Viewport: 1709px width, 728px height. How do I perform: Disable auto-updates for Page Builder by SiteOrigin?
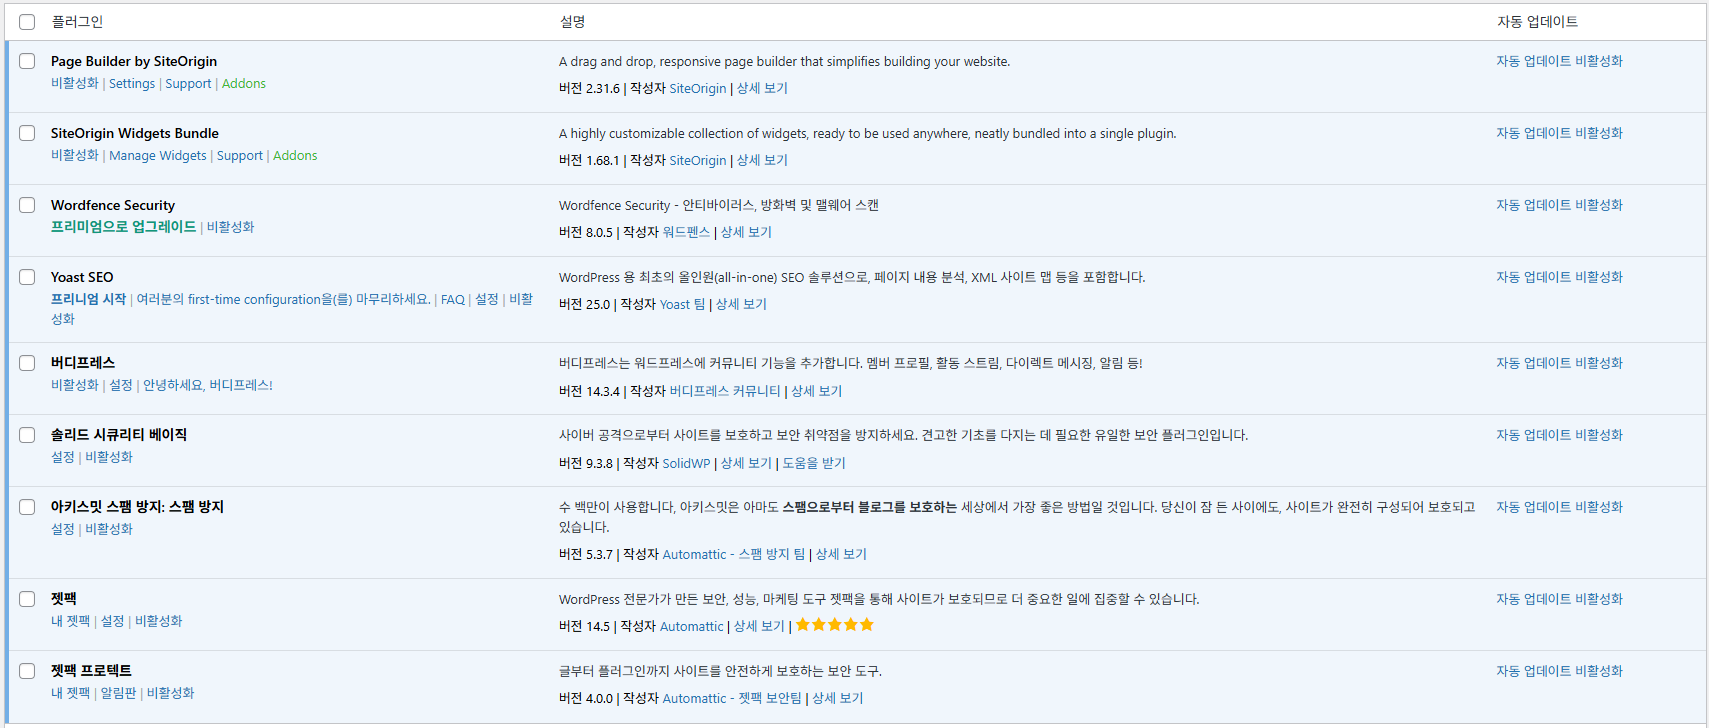1559,61
